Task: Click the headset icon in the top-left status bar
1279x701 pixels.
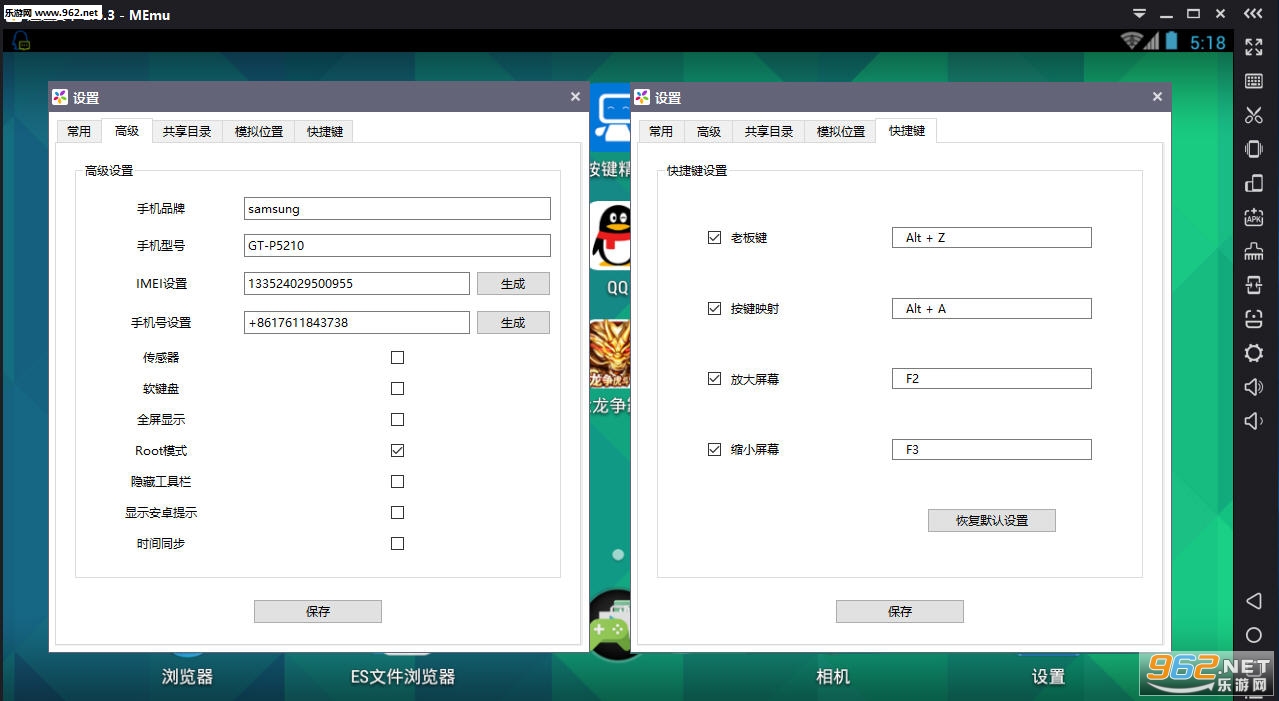Action: click(21, 41)
